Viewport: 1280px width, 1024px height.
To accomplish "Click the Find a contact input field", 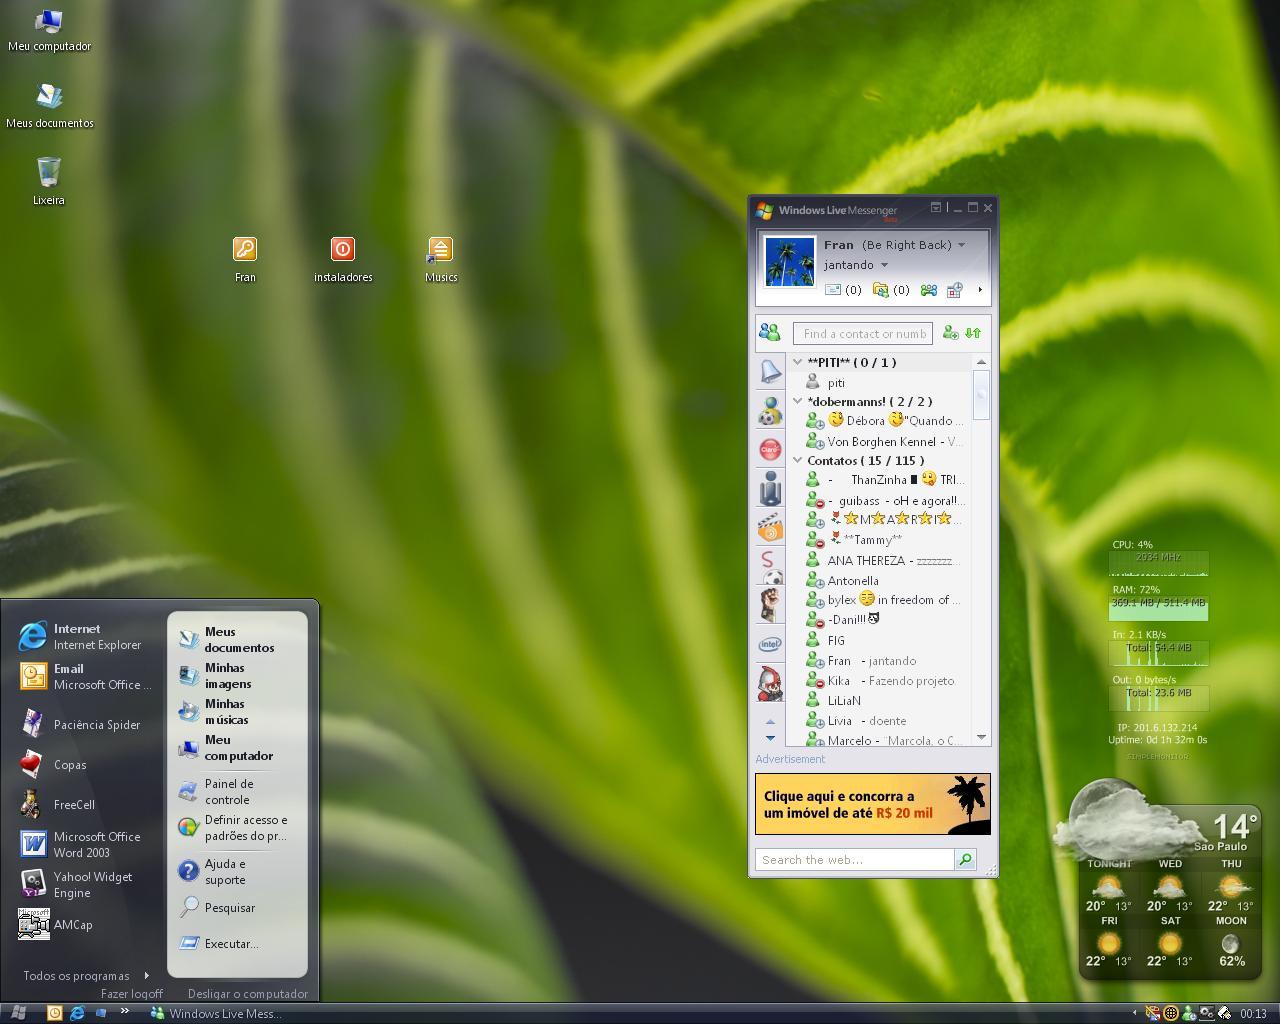I will click(863, 334).
